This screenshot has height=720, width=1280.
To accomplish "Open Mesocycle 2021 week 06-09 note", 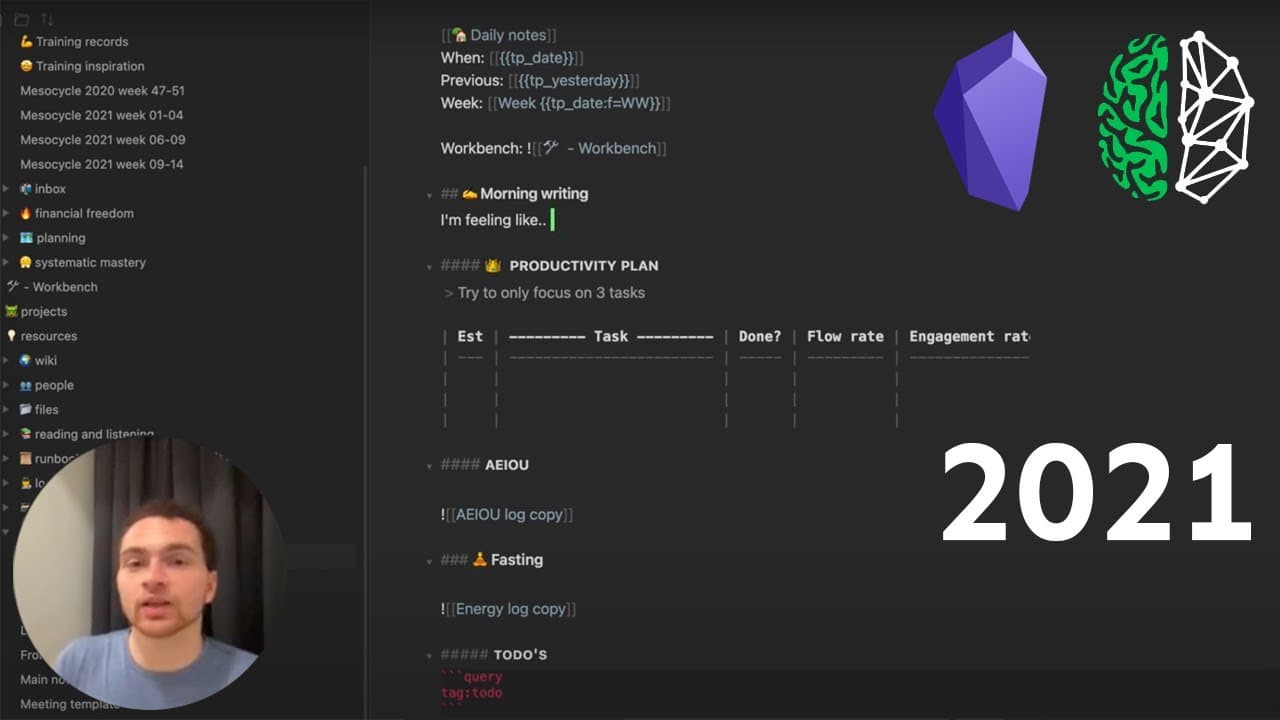I will tap(102, 140).
